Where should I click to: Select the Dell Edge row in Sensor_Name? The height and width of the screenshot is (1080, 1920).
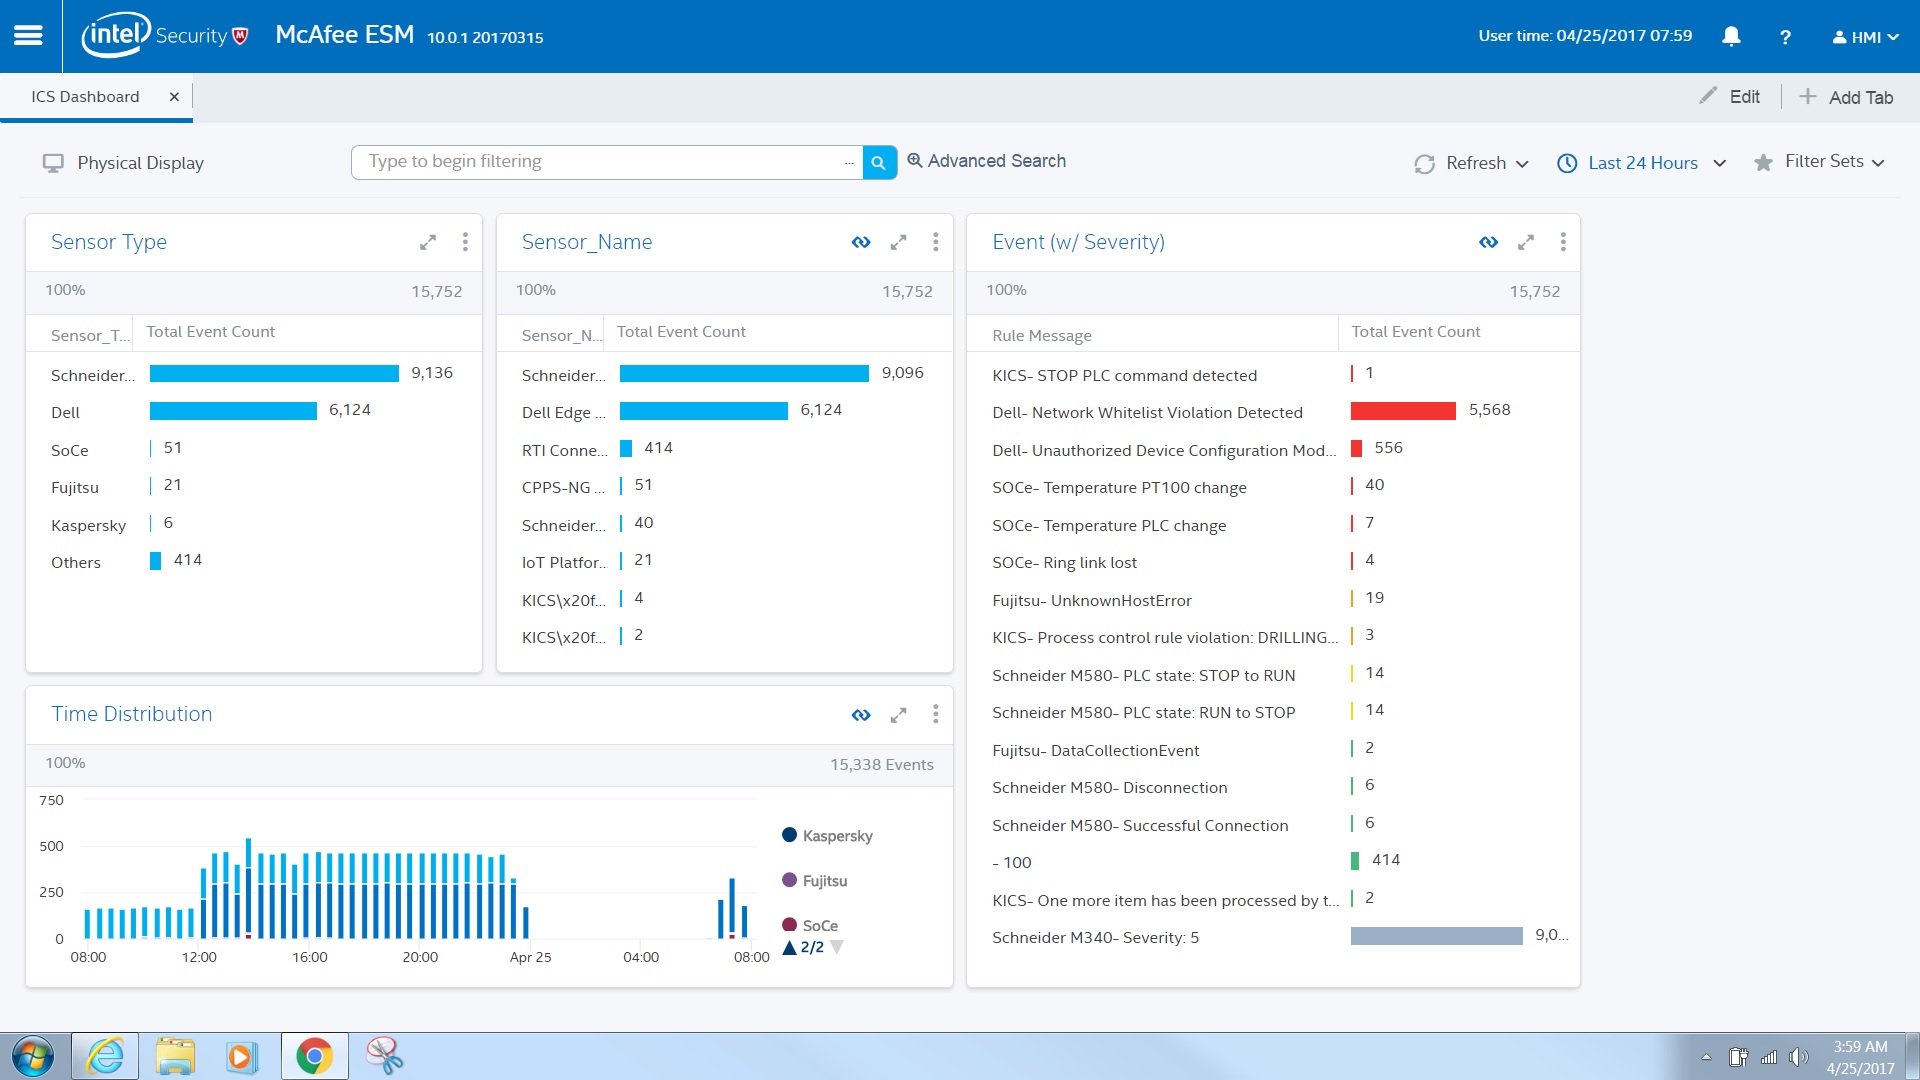tap(724, 412)
